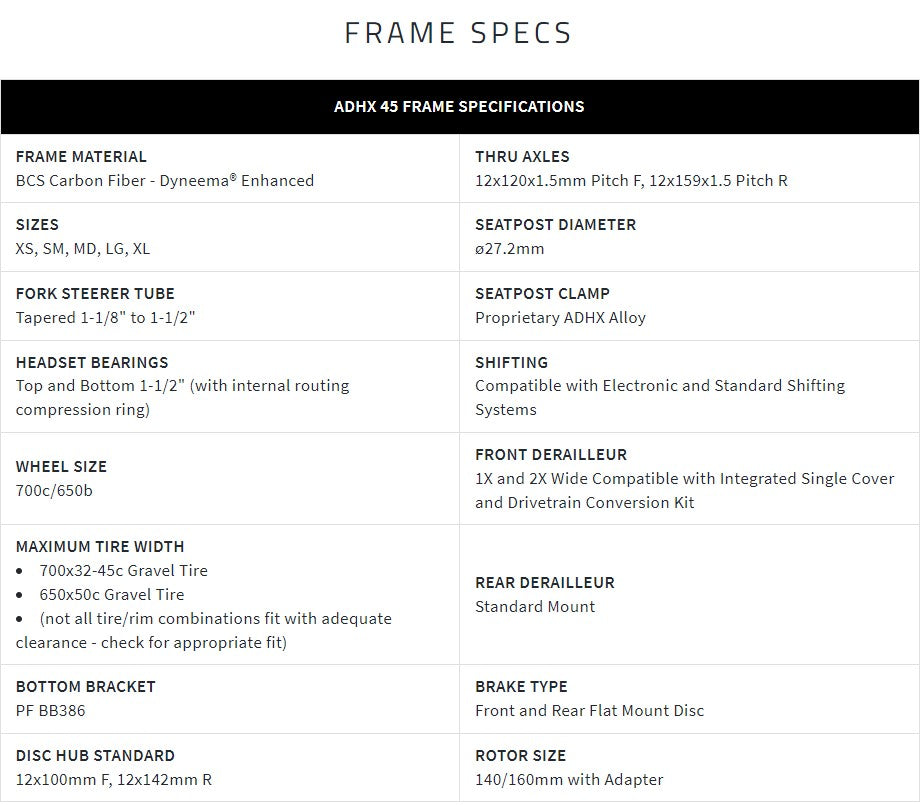
Task: Click the 700x32-45c Gravel Tire bullet
Action: pyautogui.click(x=124, y=571)
